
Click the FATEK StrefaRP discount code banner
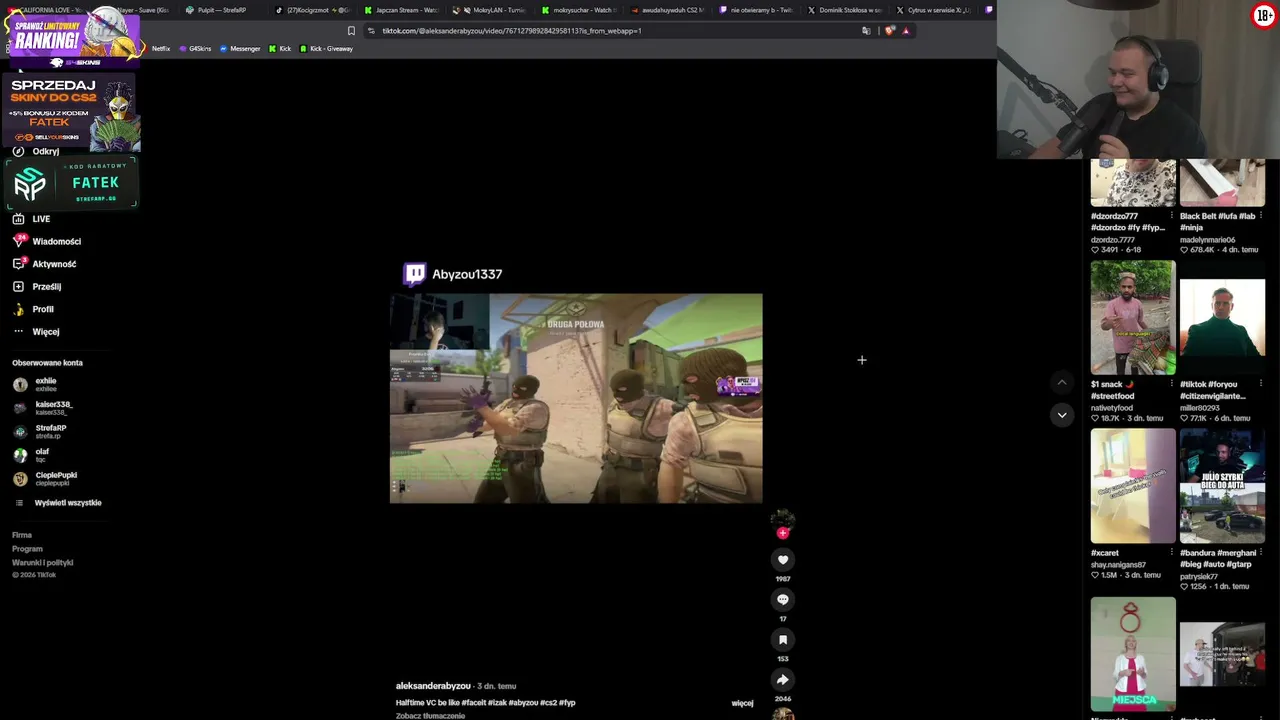[x=71, y=184]
